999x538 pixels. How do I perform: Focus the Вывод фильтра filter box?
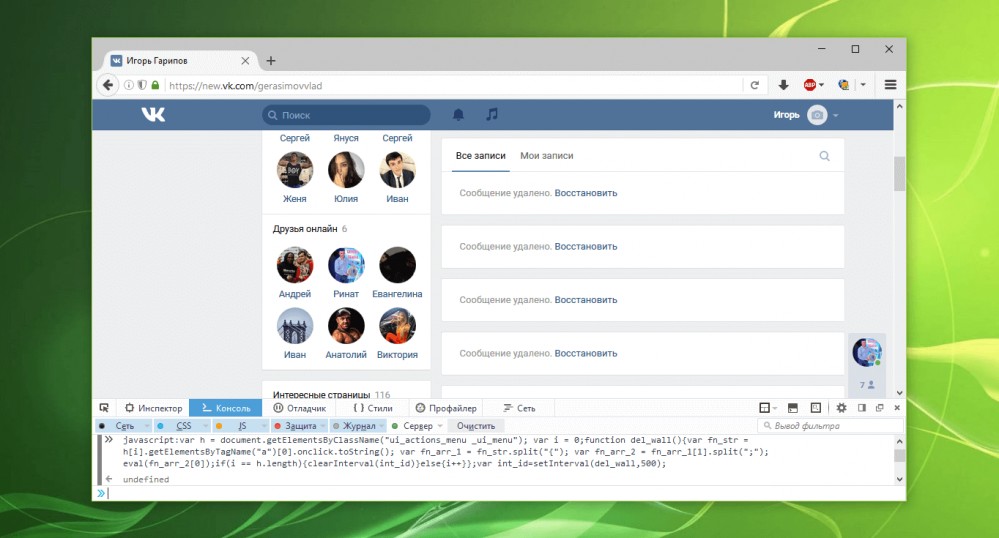(831, 426)
